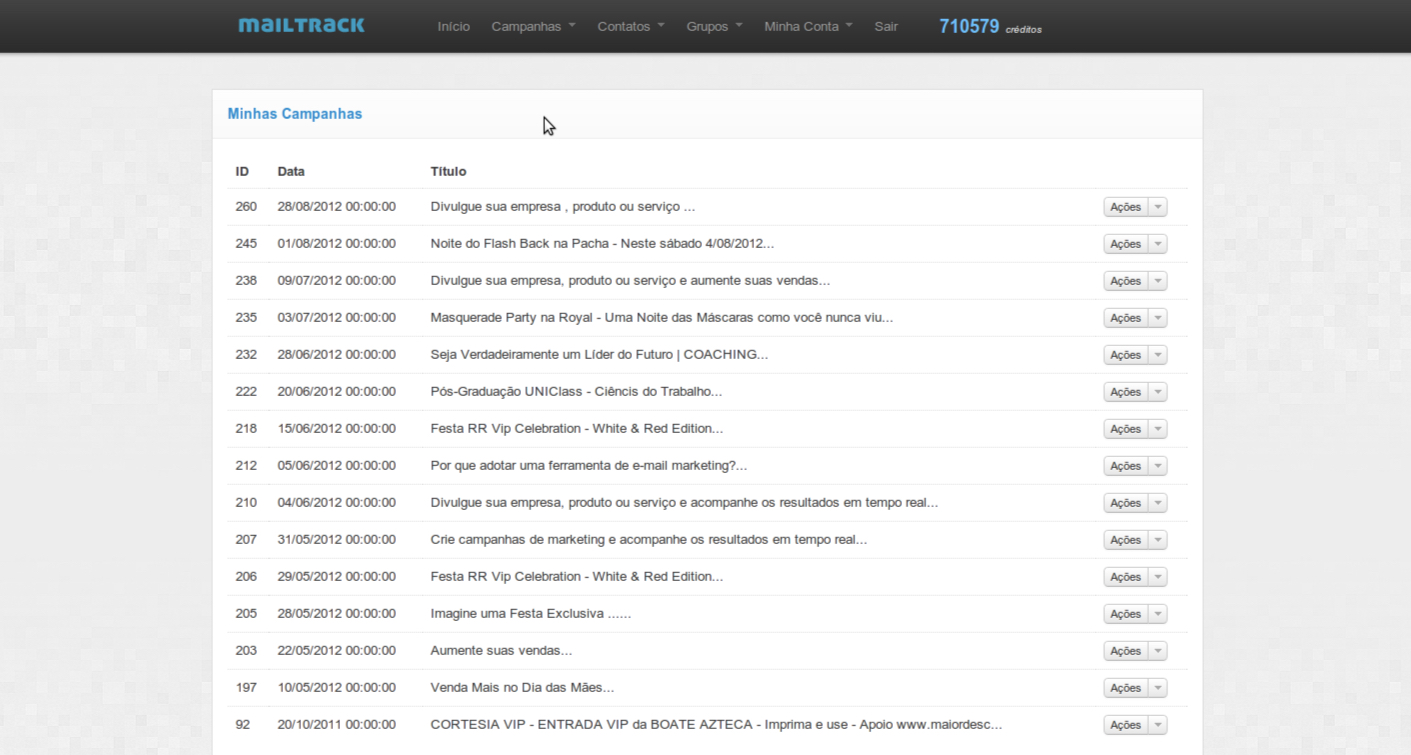This screenshot has width=1411, height=755.
Task: Open the Festa RR Vip Celebration campaign
Action: click(577, 428)
